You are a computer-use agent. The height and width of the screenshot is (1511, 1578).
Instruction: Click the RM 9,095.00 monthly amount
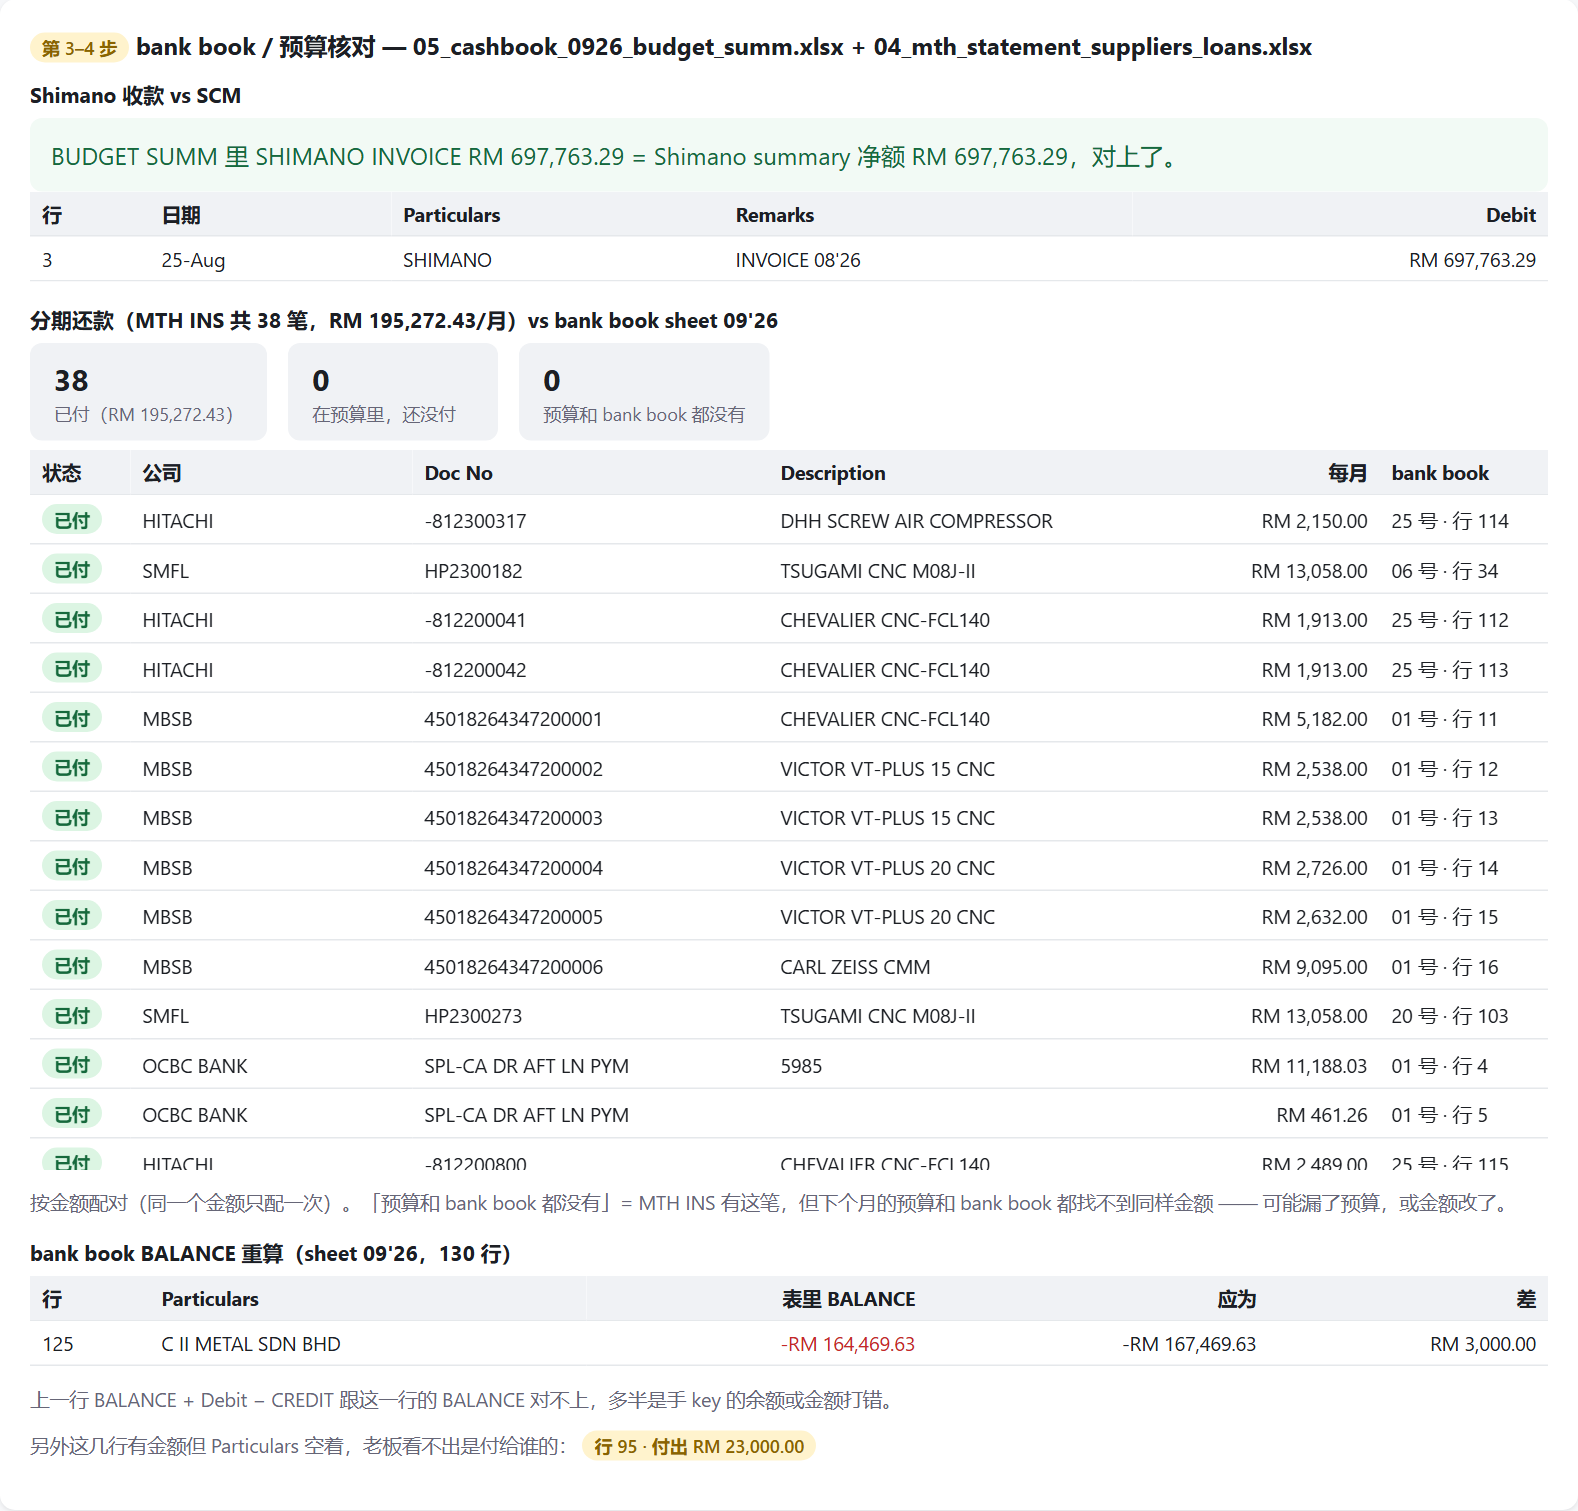click(x=1314, y=967)
